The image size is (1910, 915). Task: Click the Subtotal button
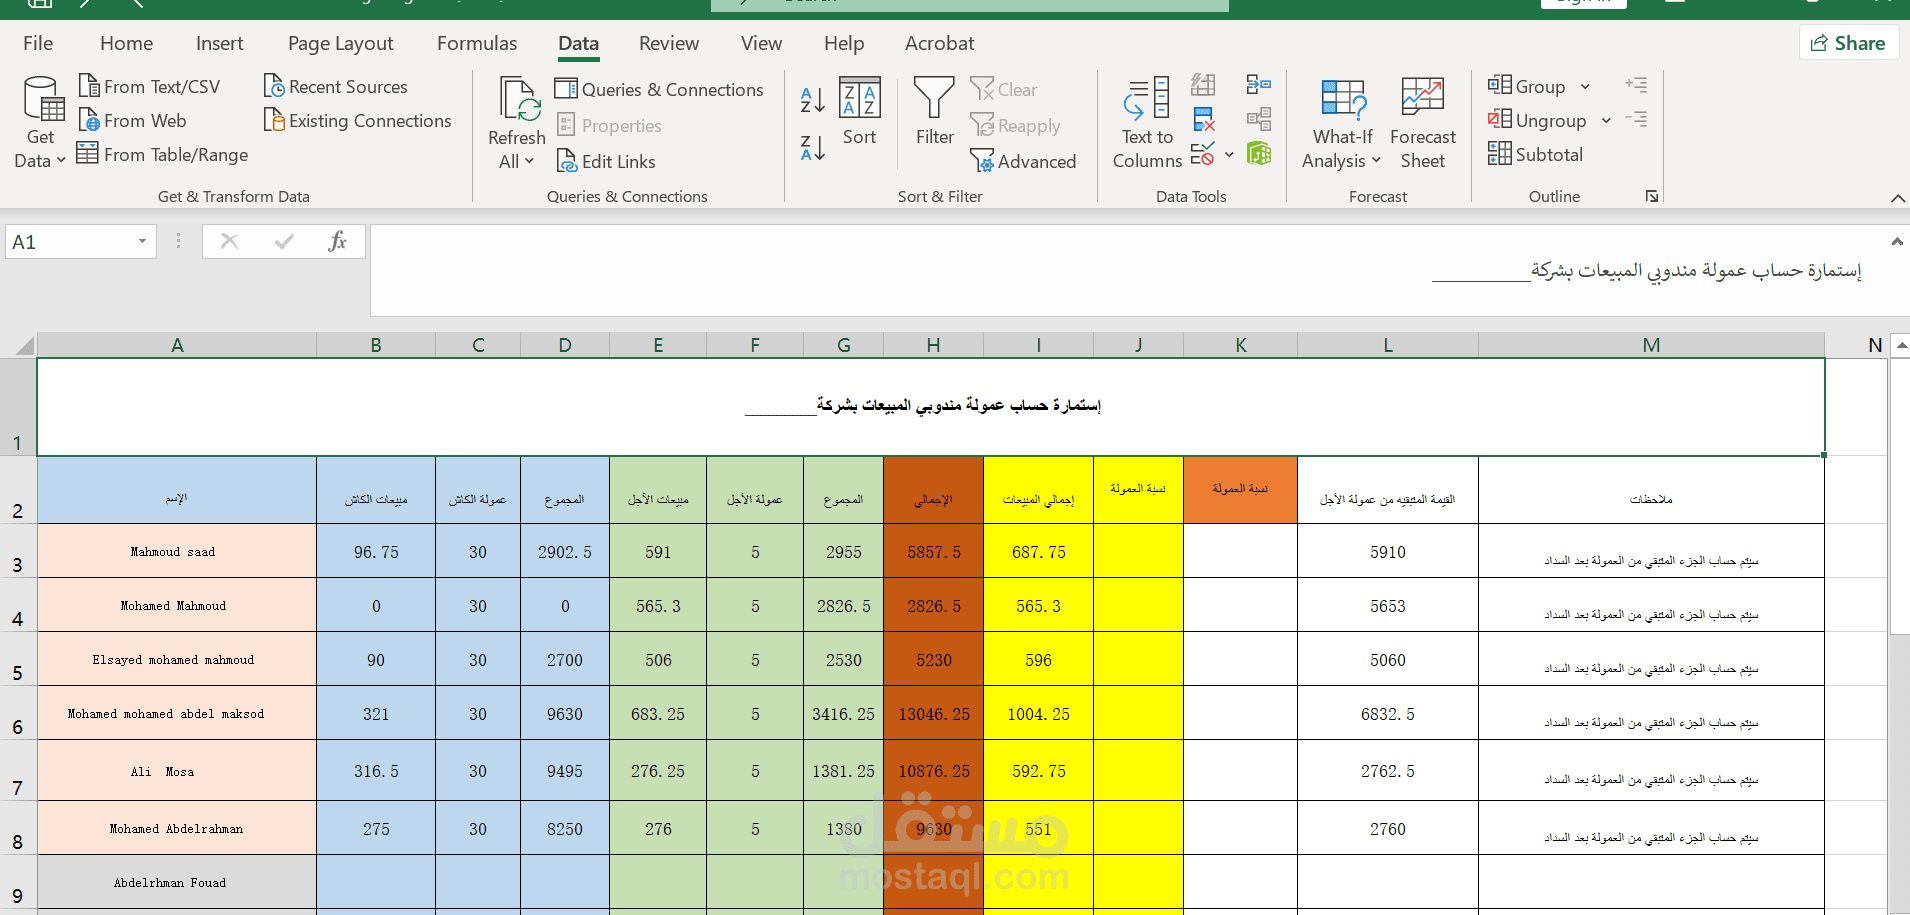1535,154
